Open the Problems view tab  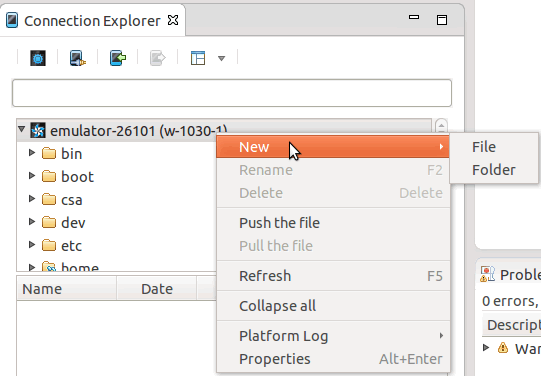pos(510,275)
